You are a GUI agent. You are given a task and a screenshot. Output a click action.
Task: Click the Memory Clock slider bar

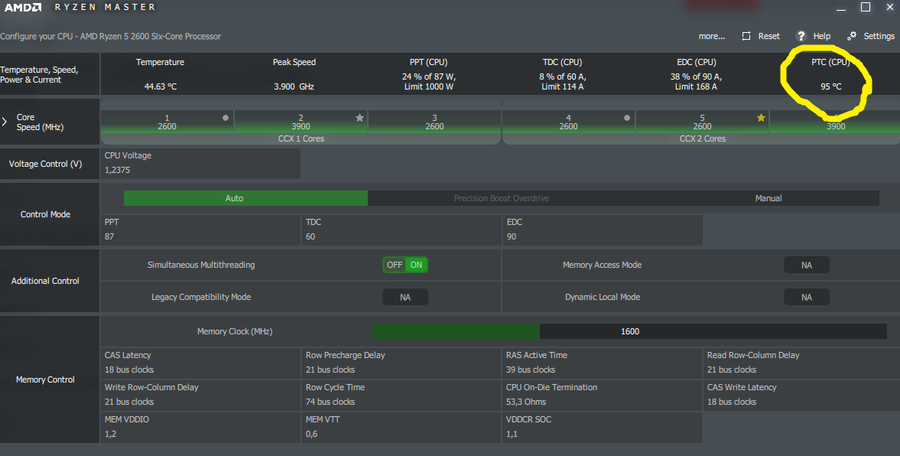629,331
